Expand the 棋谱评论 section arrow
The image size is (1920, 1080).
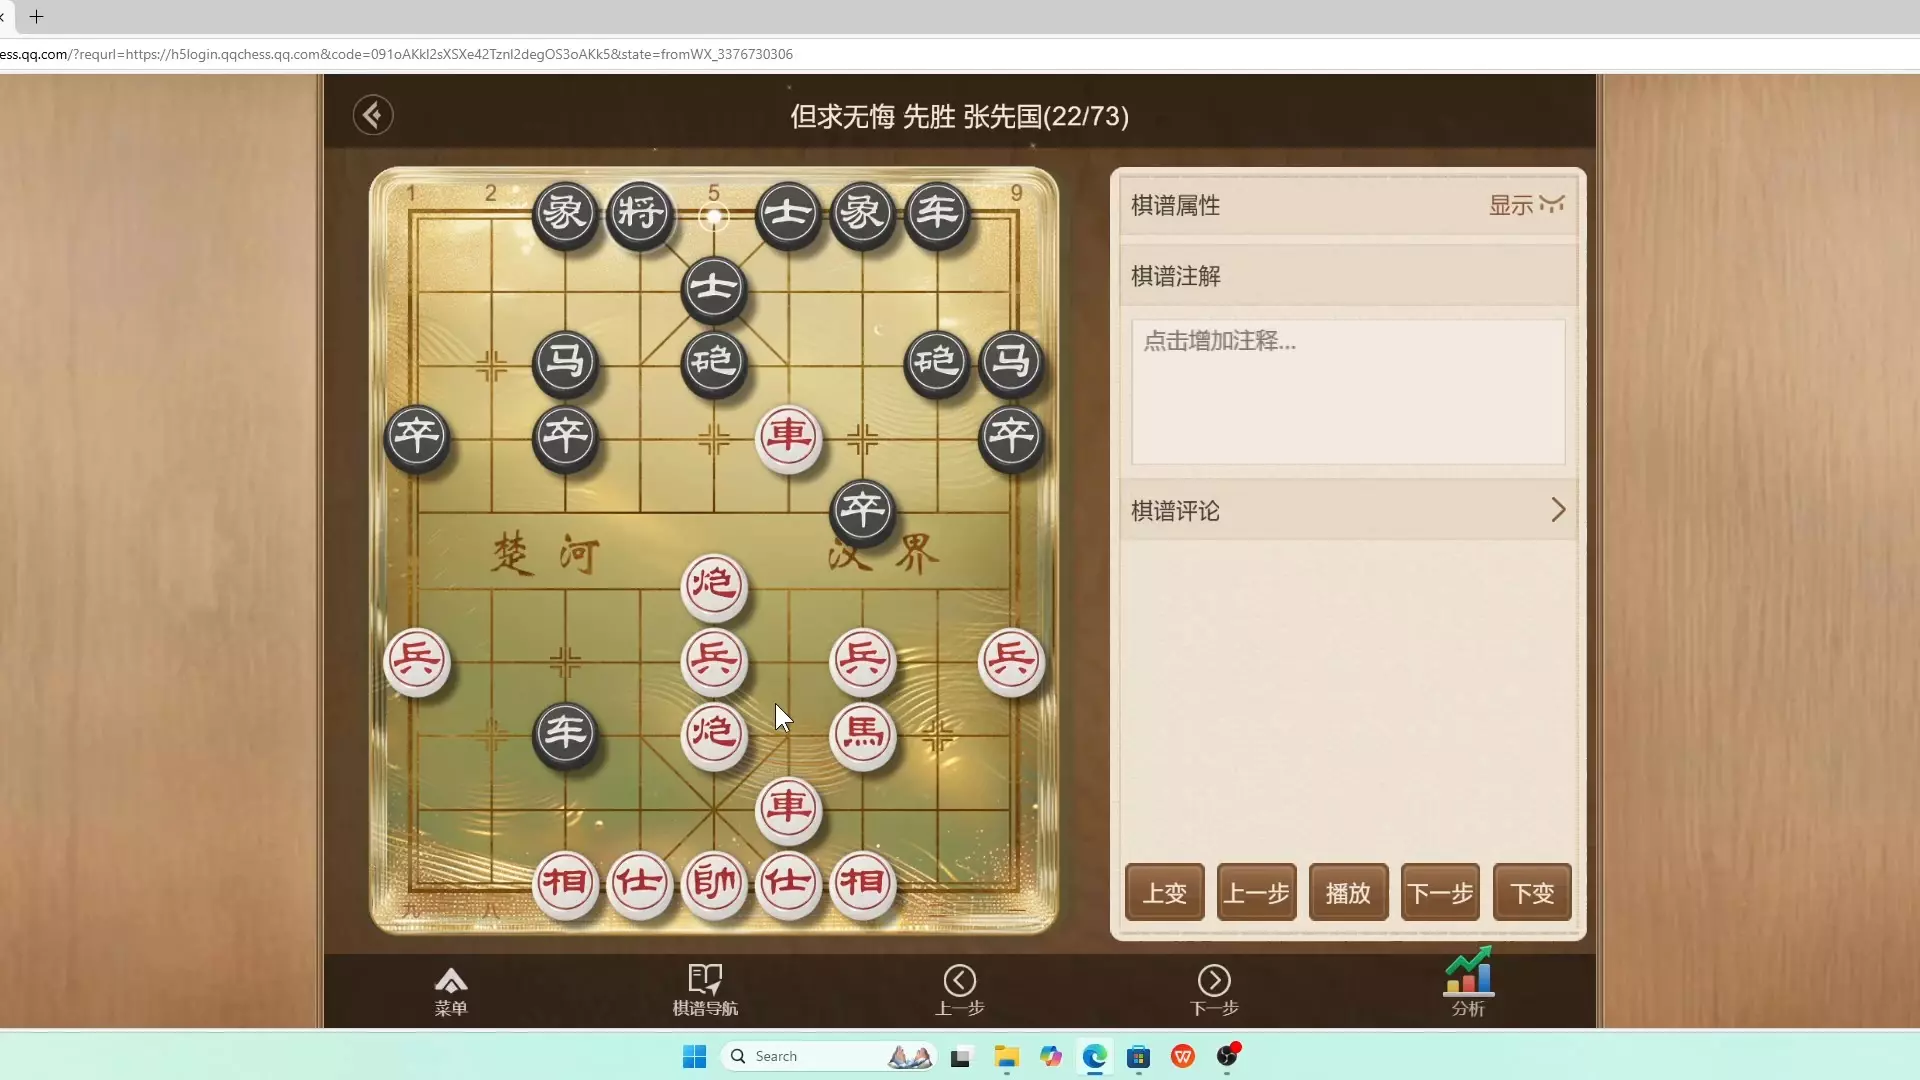1557,511
